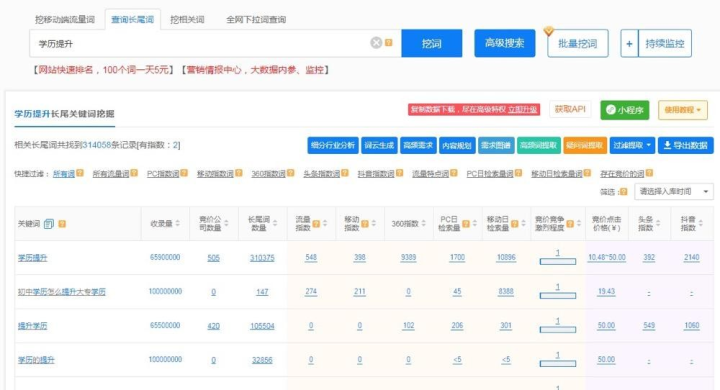
Task: Click the plus icon before 持续监控
Action: 629,44
